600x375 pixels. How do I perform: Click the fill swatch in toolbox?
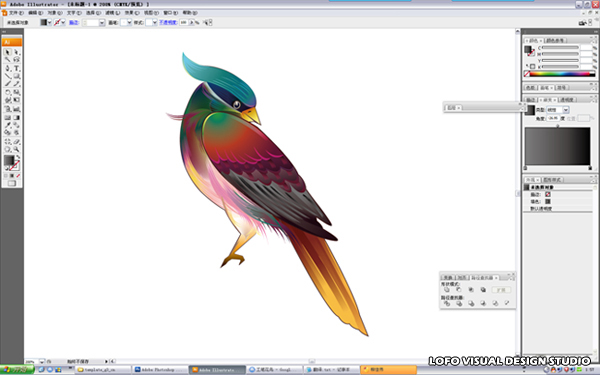coord(8,160)
